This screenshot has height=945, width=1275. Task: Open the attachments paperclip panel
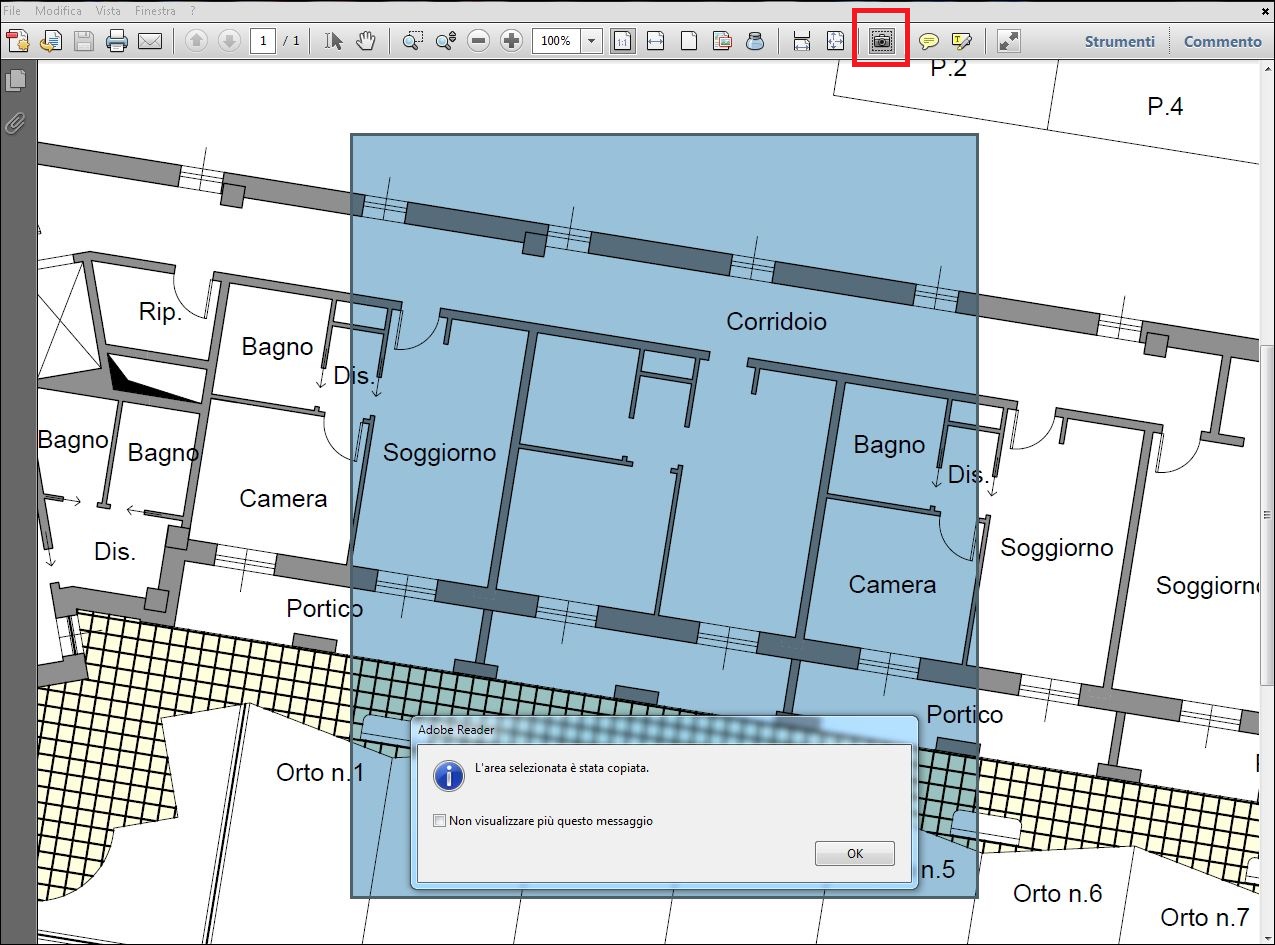coord(15,123)
